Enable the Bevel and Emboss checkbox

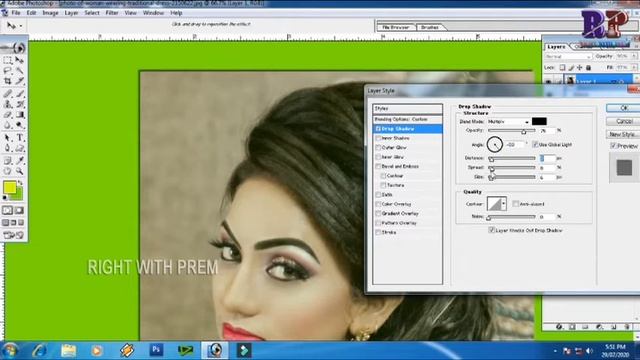(378, 167)
